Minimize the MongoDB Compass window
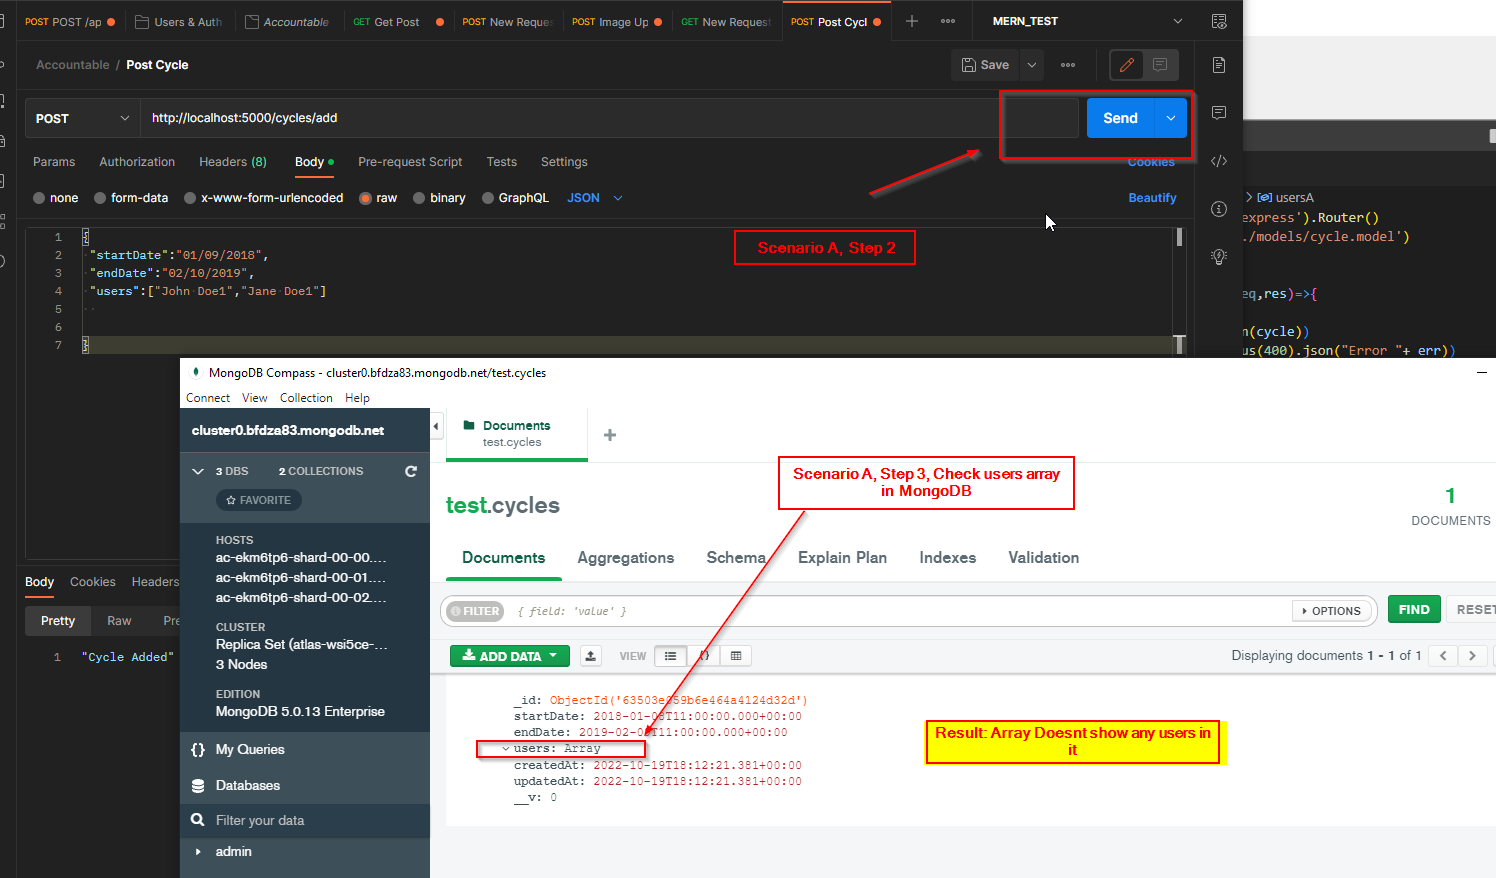 (x=1481, y=372)
